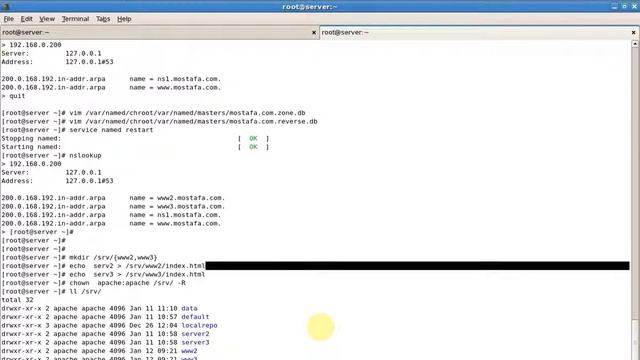Click the vertical scrollbar thumb

pos(635,340)
